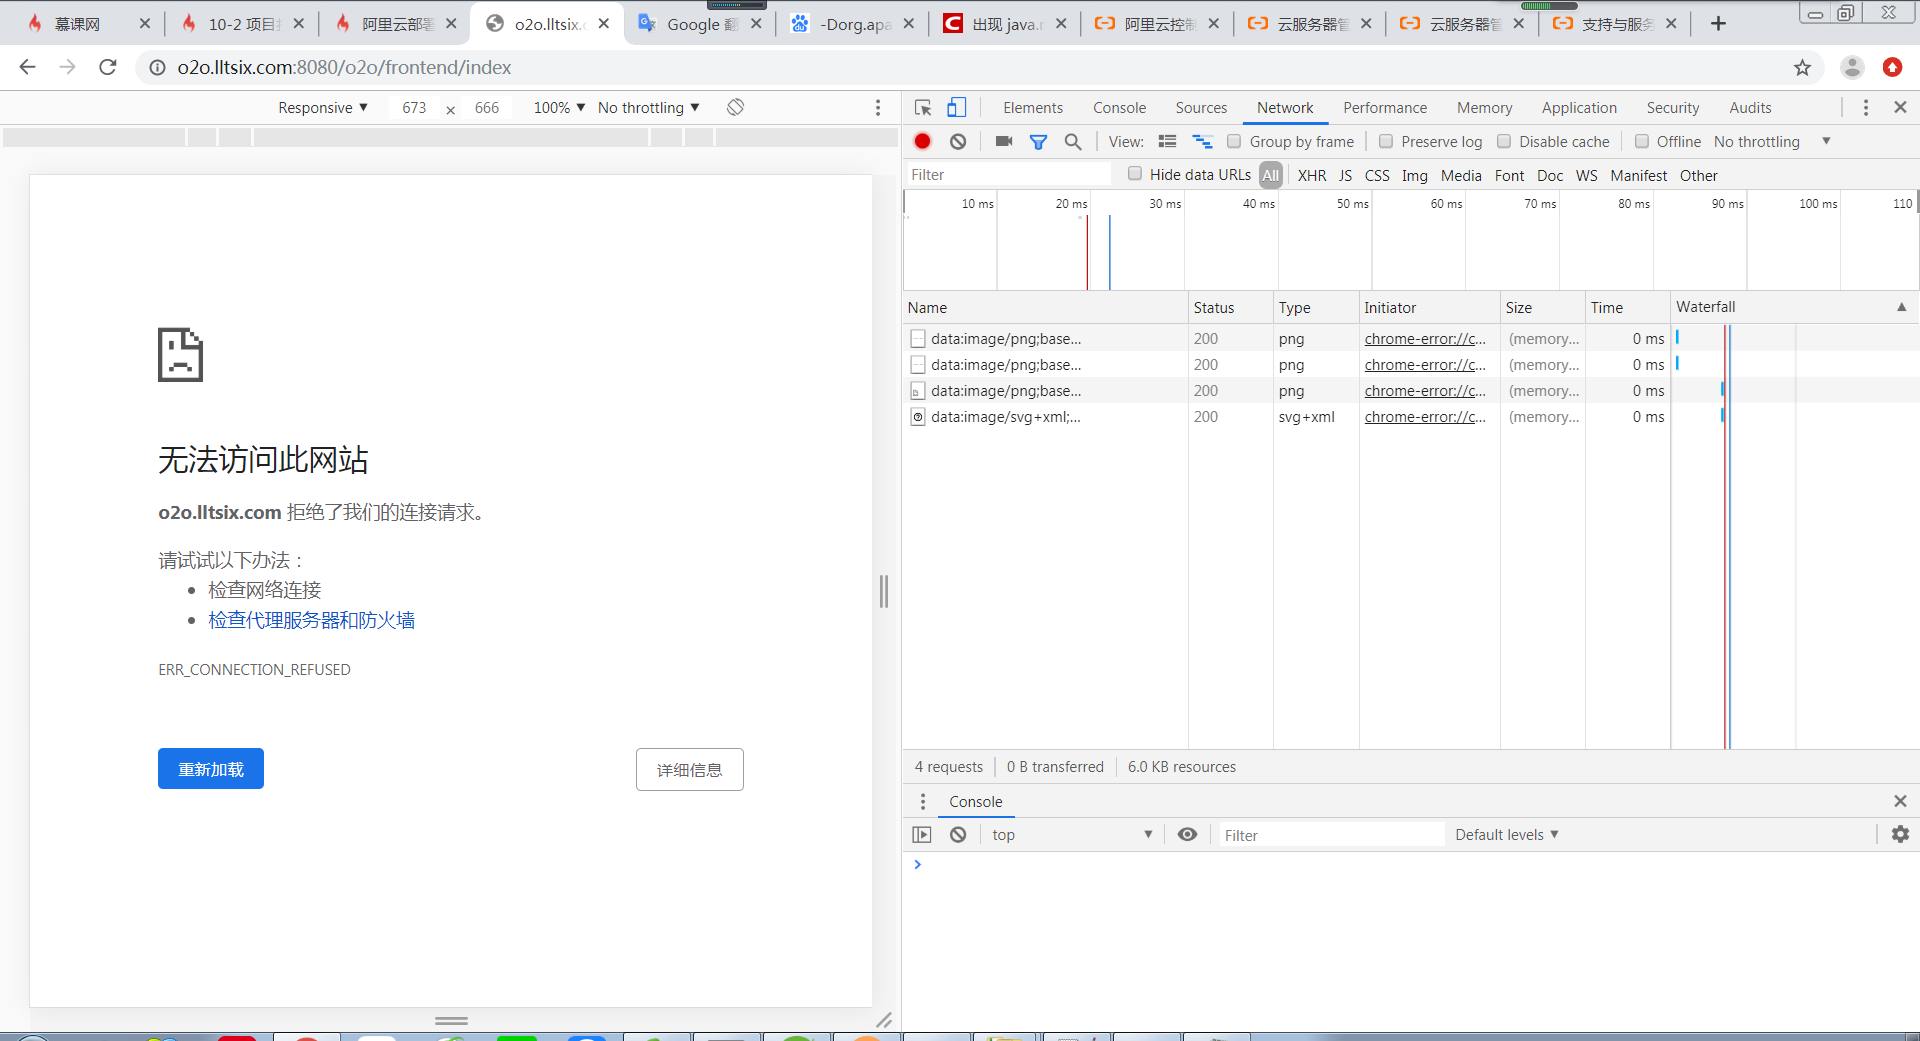Open the Sources panel
The image size is (1920, 1041).
coord(1201,108)
